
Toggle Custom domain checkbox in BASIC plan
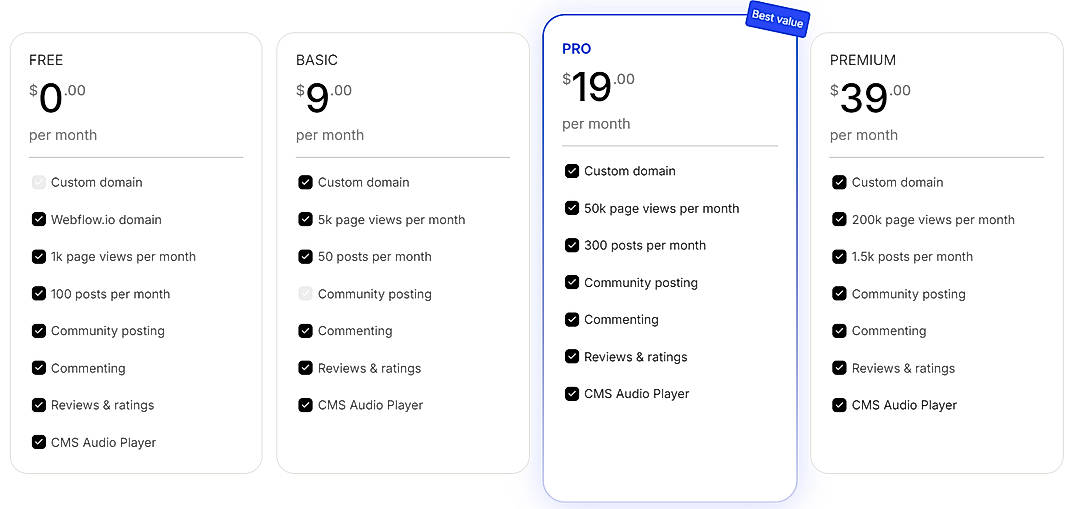[306, 182]
